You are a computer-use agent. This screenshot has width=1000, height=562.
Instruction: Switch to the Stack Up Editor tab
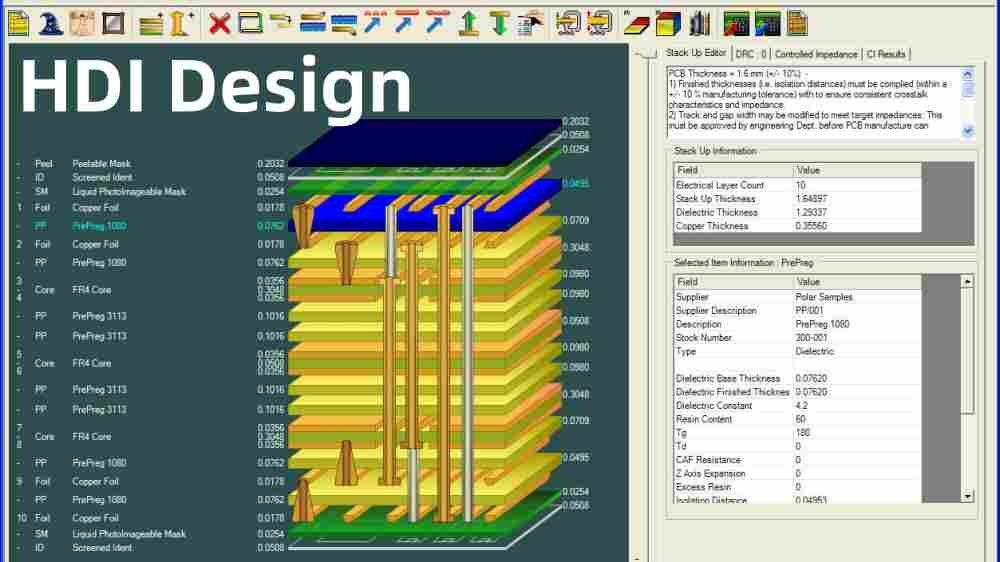click(x=695, y=54)
